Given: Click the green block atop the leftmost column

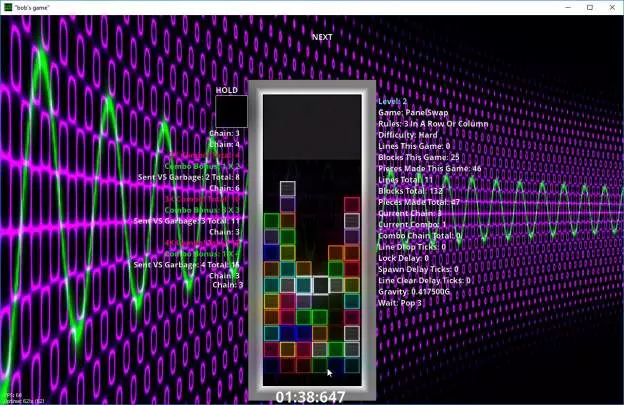Looking at the screenshot, I should (x=271, y=221).
